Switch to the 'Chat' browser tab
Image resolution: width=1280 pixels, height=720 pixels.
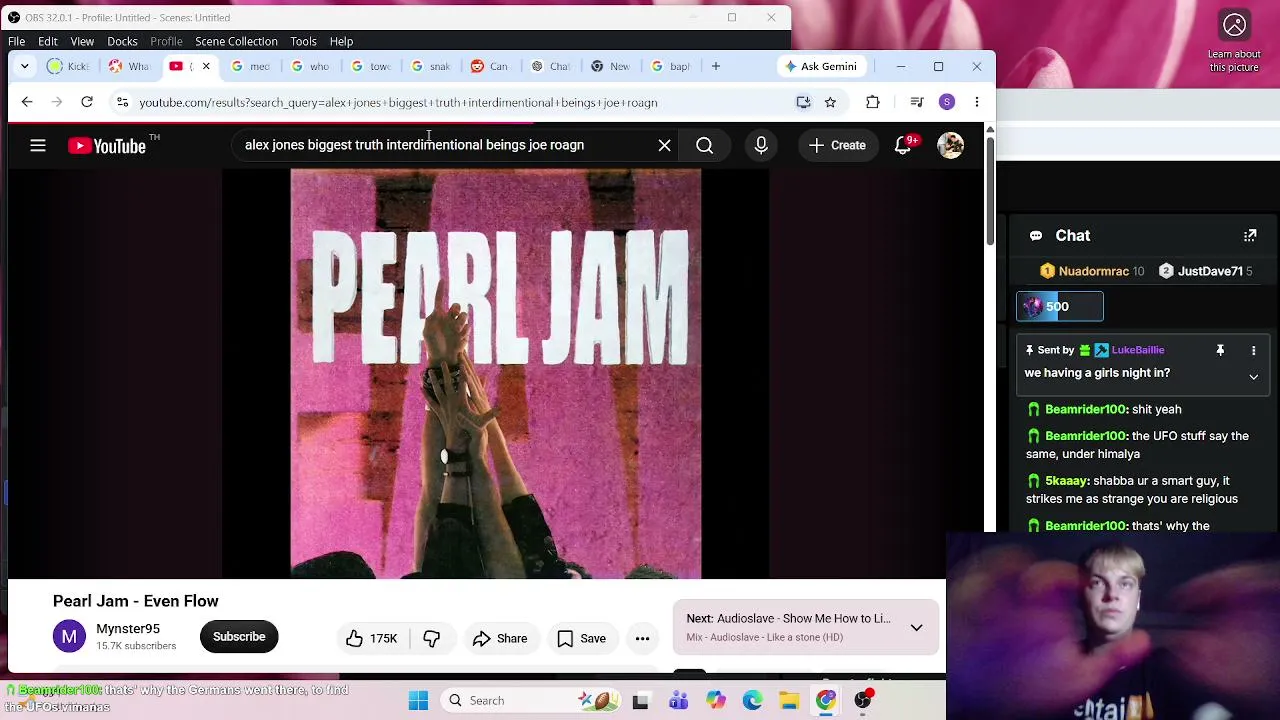point(550,66)
